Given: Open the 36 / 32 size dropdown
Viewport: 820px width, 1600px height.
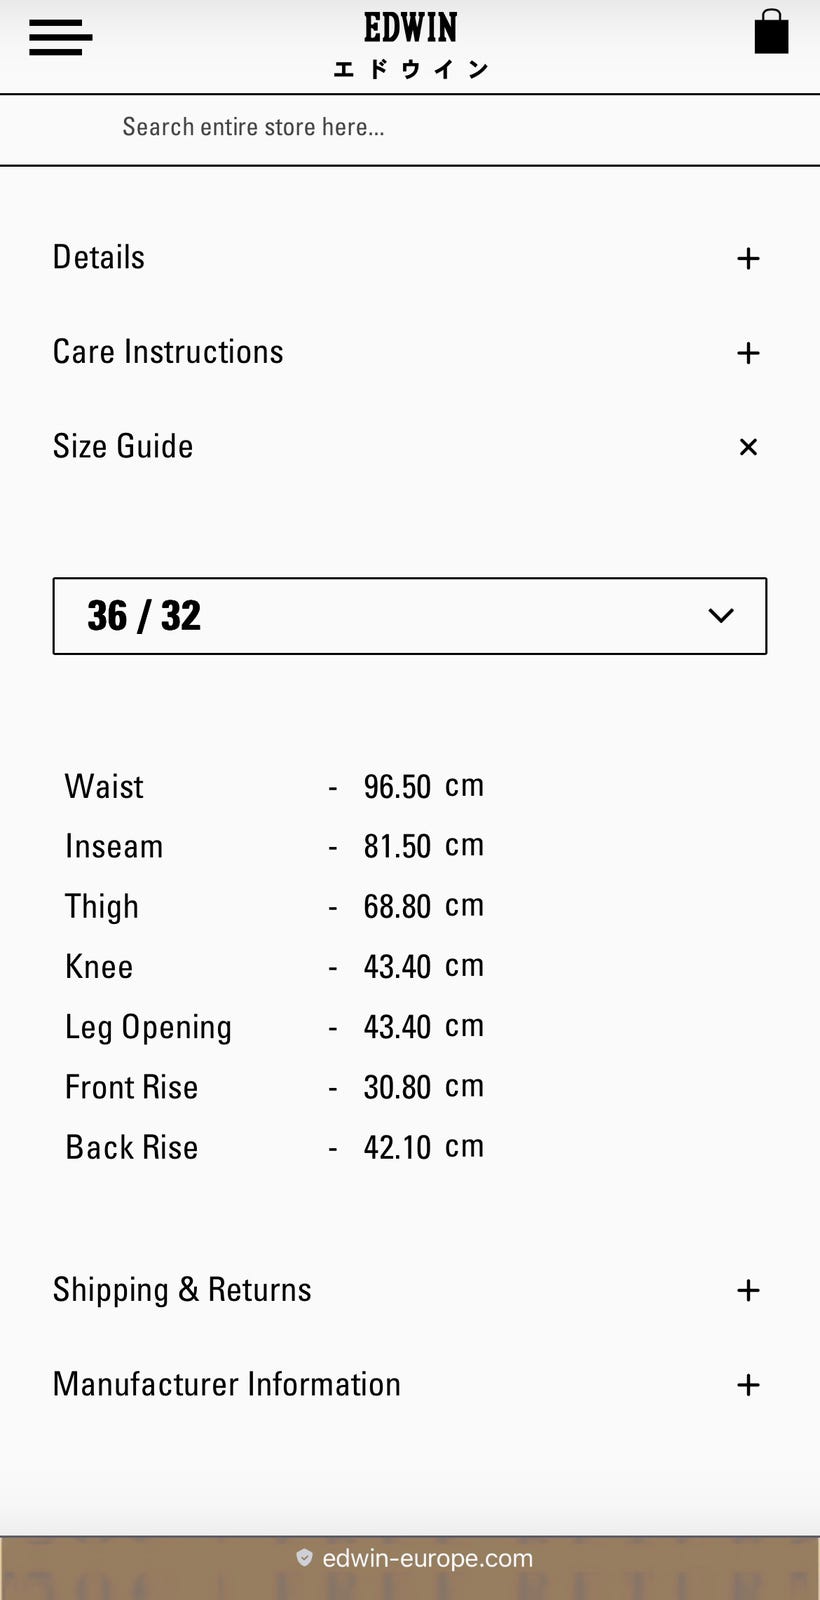Looking at the screenshot, I should click(x=409, y=616).
